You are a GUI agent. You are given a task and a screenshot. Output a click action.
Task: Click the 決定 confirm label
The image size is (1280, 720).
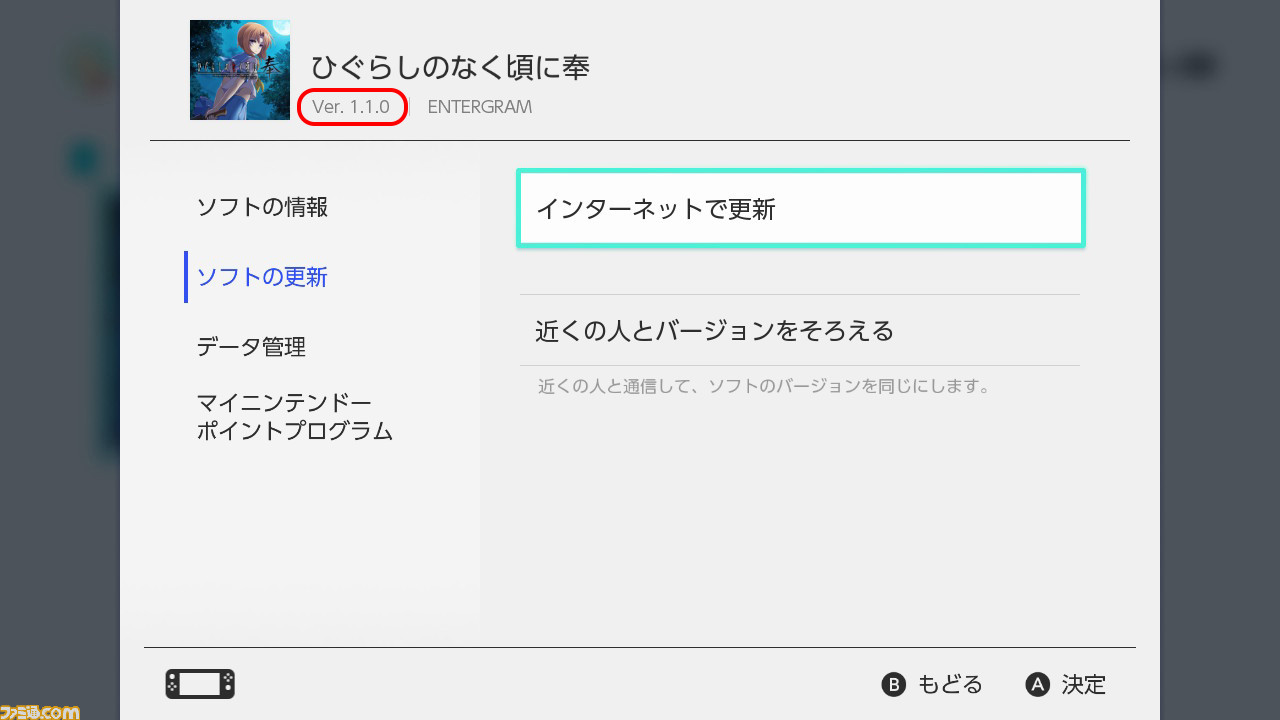1084,684
